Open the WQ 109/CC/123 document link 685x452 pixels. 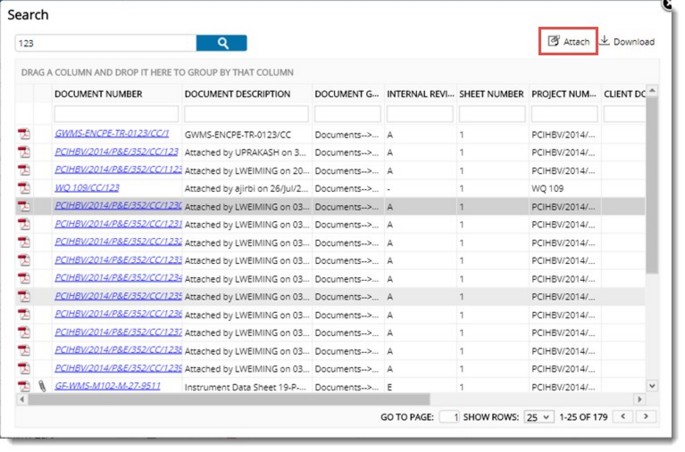pos(87,188)
